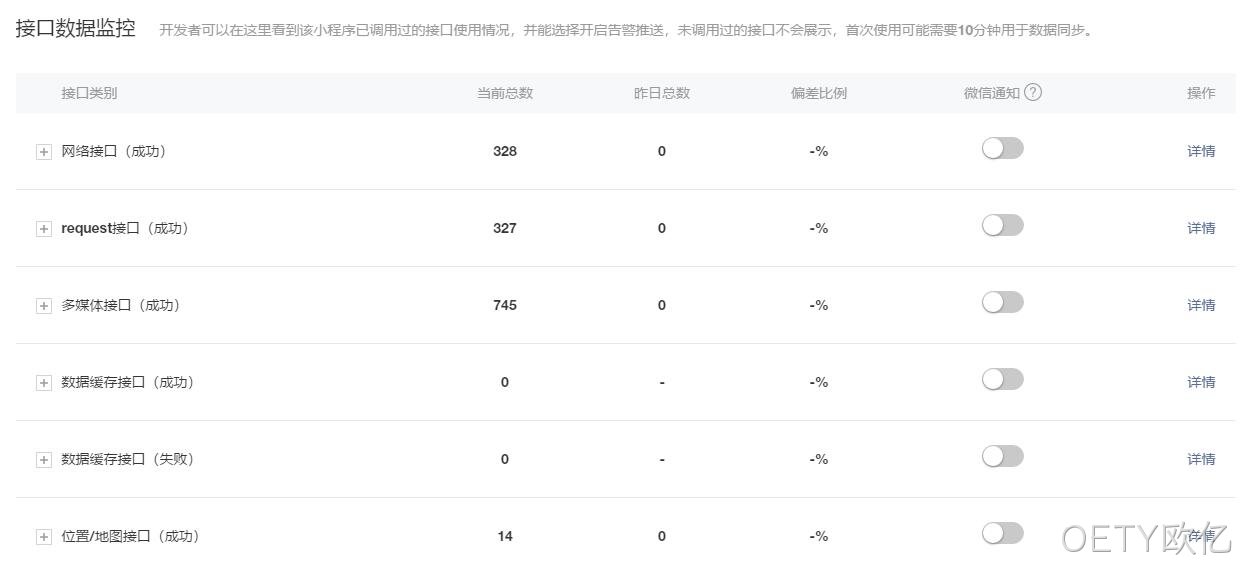1248x569 pixels.
Task: Select the 多媒体接口（成功） row label
Action: pos(120,305)
